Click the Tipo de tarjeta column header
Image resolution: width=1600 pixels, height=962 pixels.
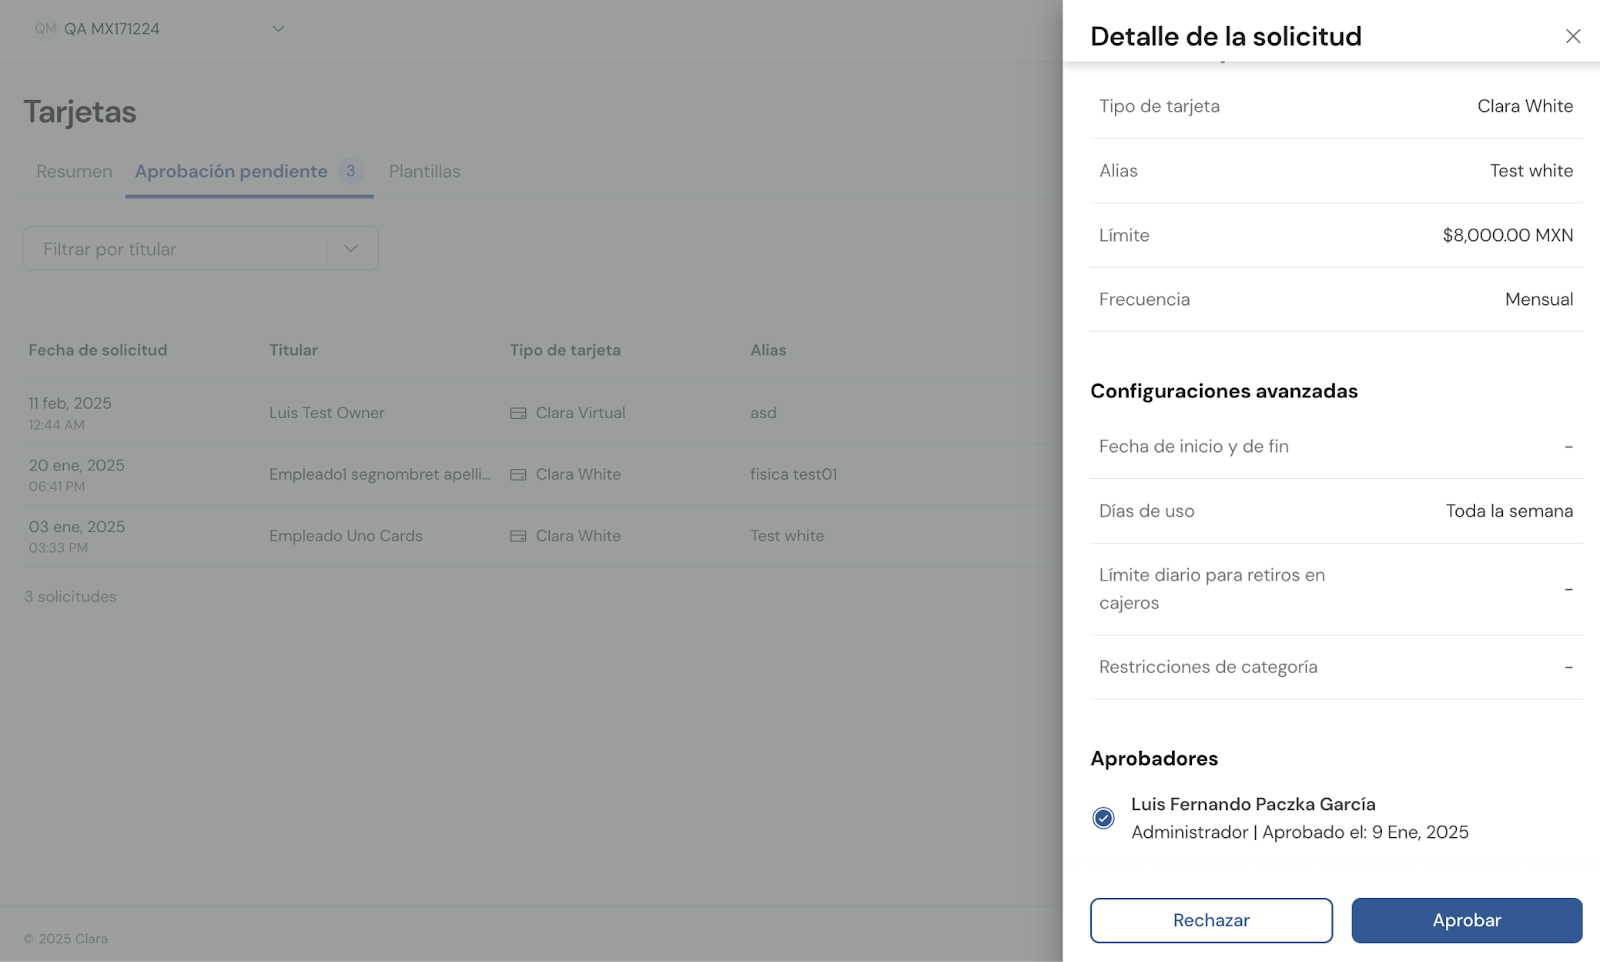coord(565,350)
